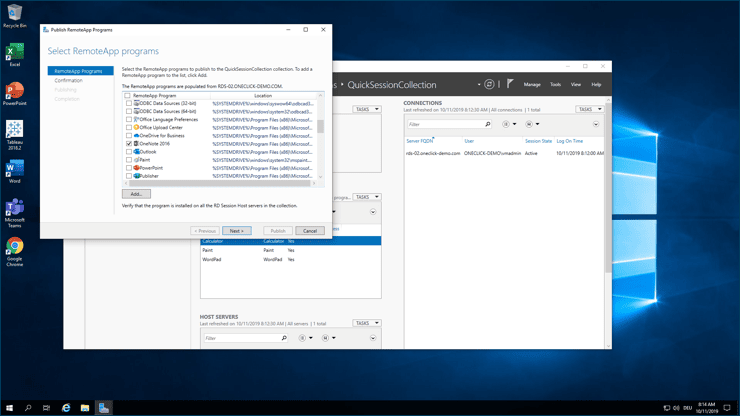Open Excel desktop shortcut
This screenshot has height=416, width=740.
[x=15, y=53]
